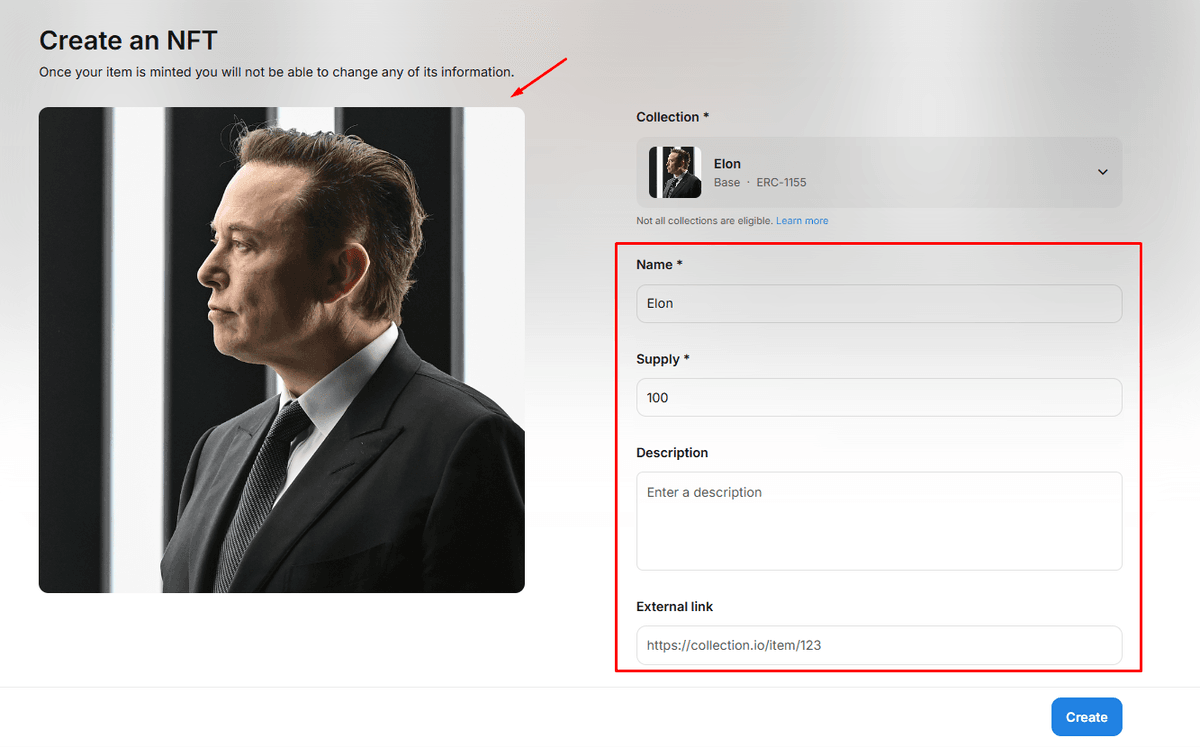Screen dimensions: 1200x747
Task: Click the "Once your item is minted" notice text
Action: pyautogui.click(x=276, y=72)
